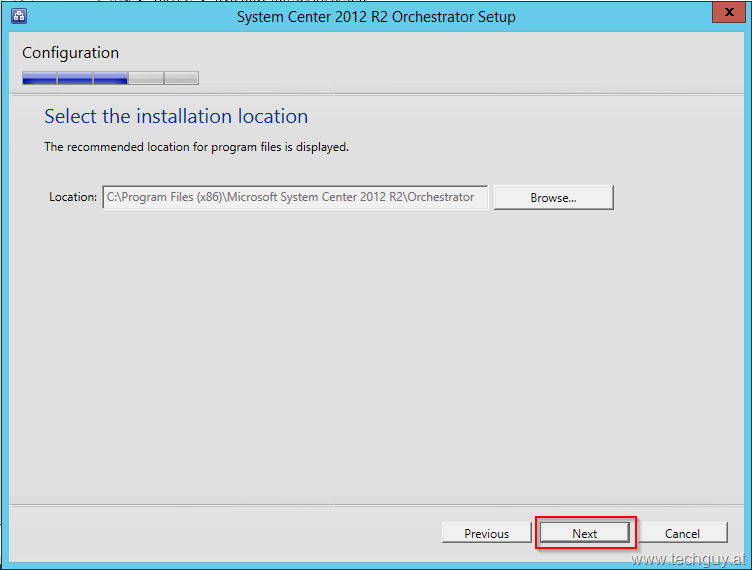The height and width of the screenshot is (570, 752).
Task: Open Browse to choose install folder
Action: [x=553, y=198]
